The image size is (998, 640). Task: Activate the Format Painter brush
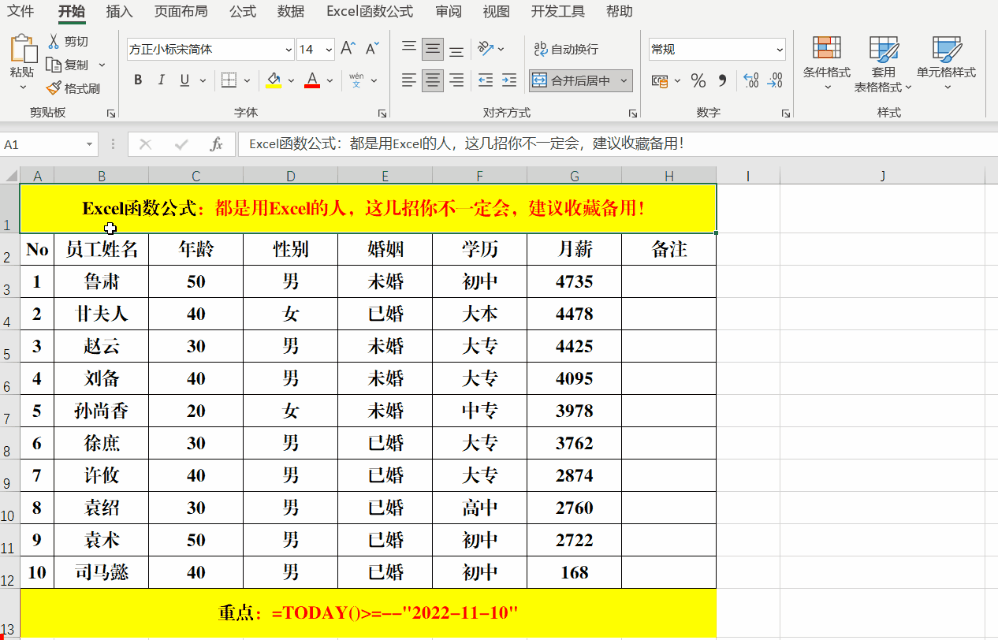pos(73,88)
